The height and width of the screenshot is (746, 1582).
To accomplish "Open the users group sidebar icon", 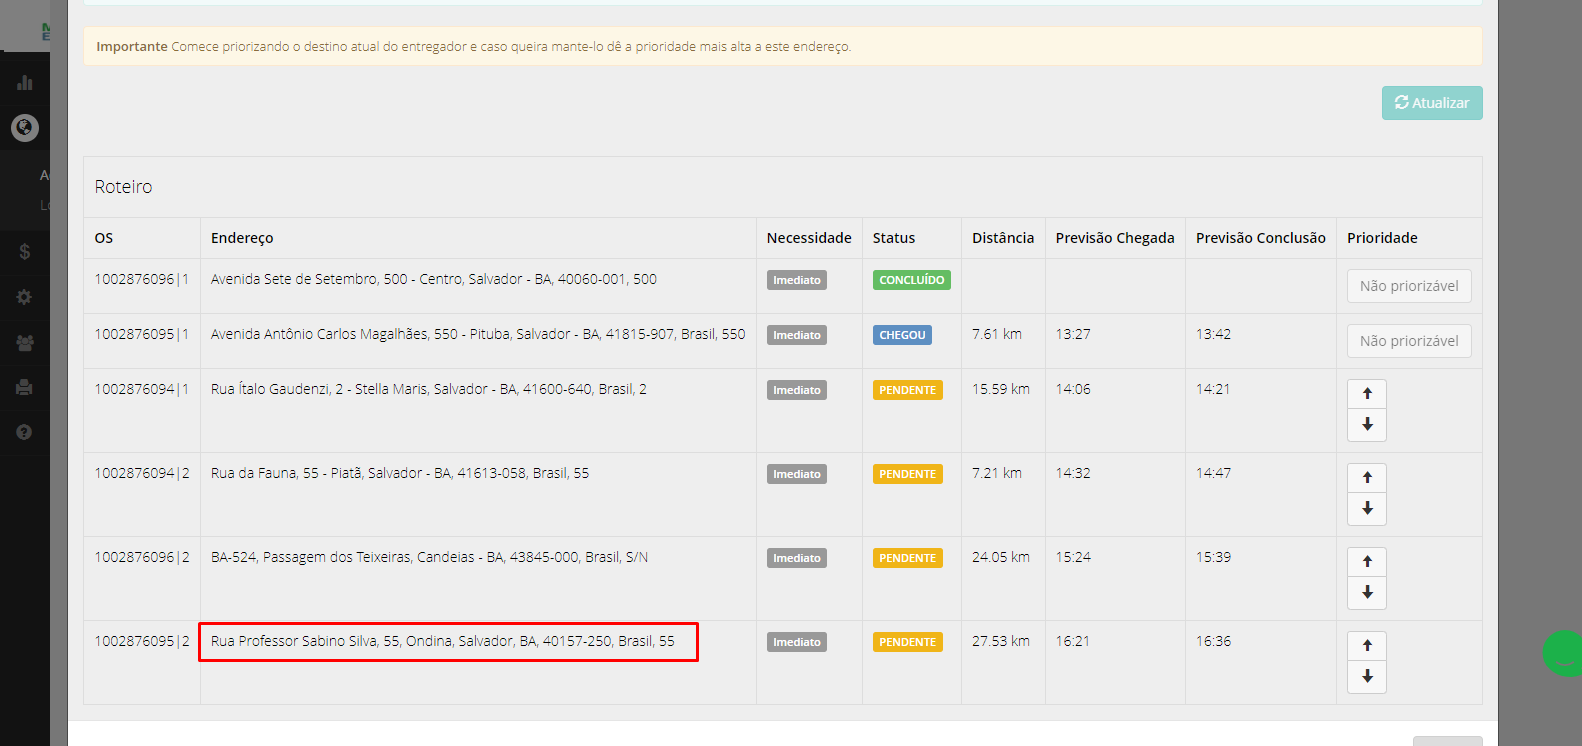I will 25,343.
